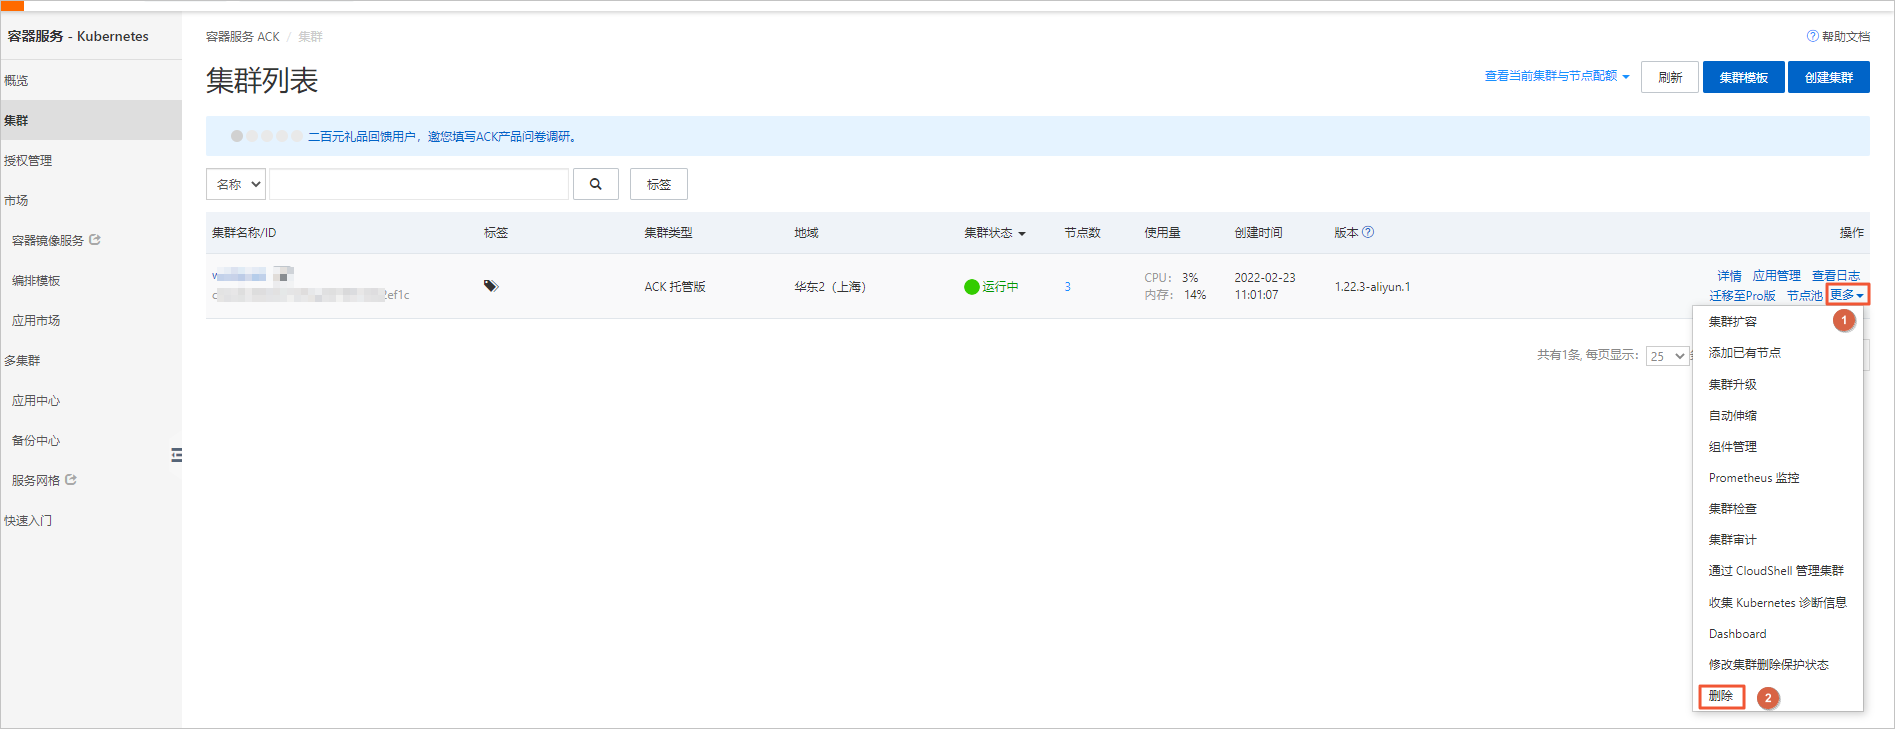Select 添加已有节点 menu entry
The height and width of the screenshot is (729, 1895).
(x=1745, y=353)
